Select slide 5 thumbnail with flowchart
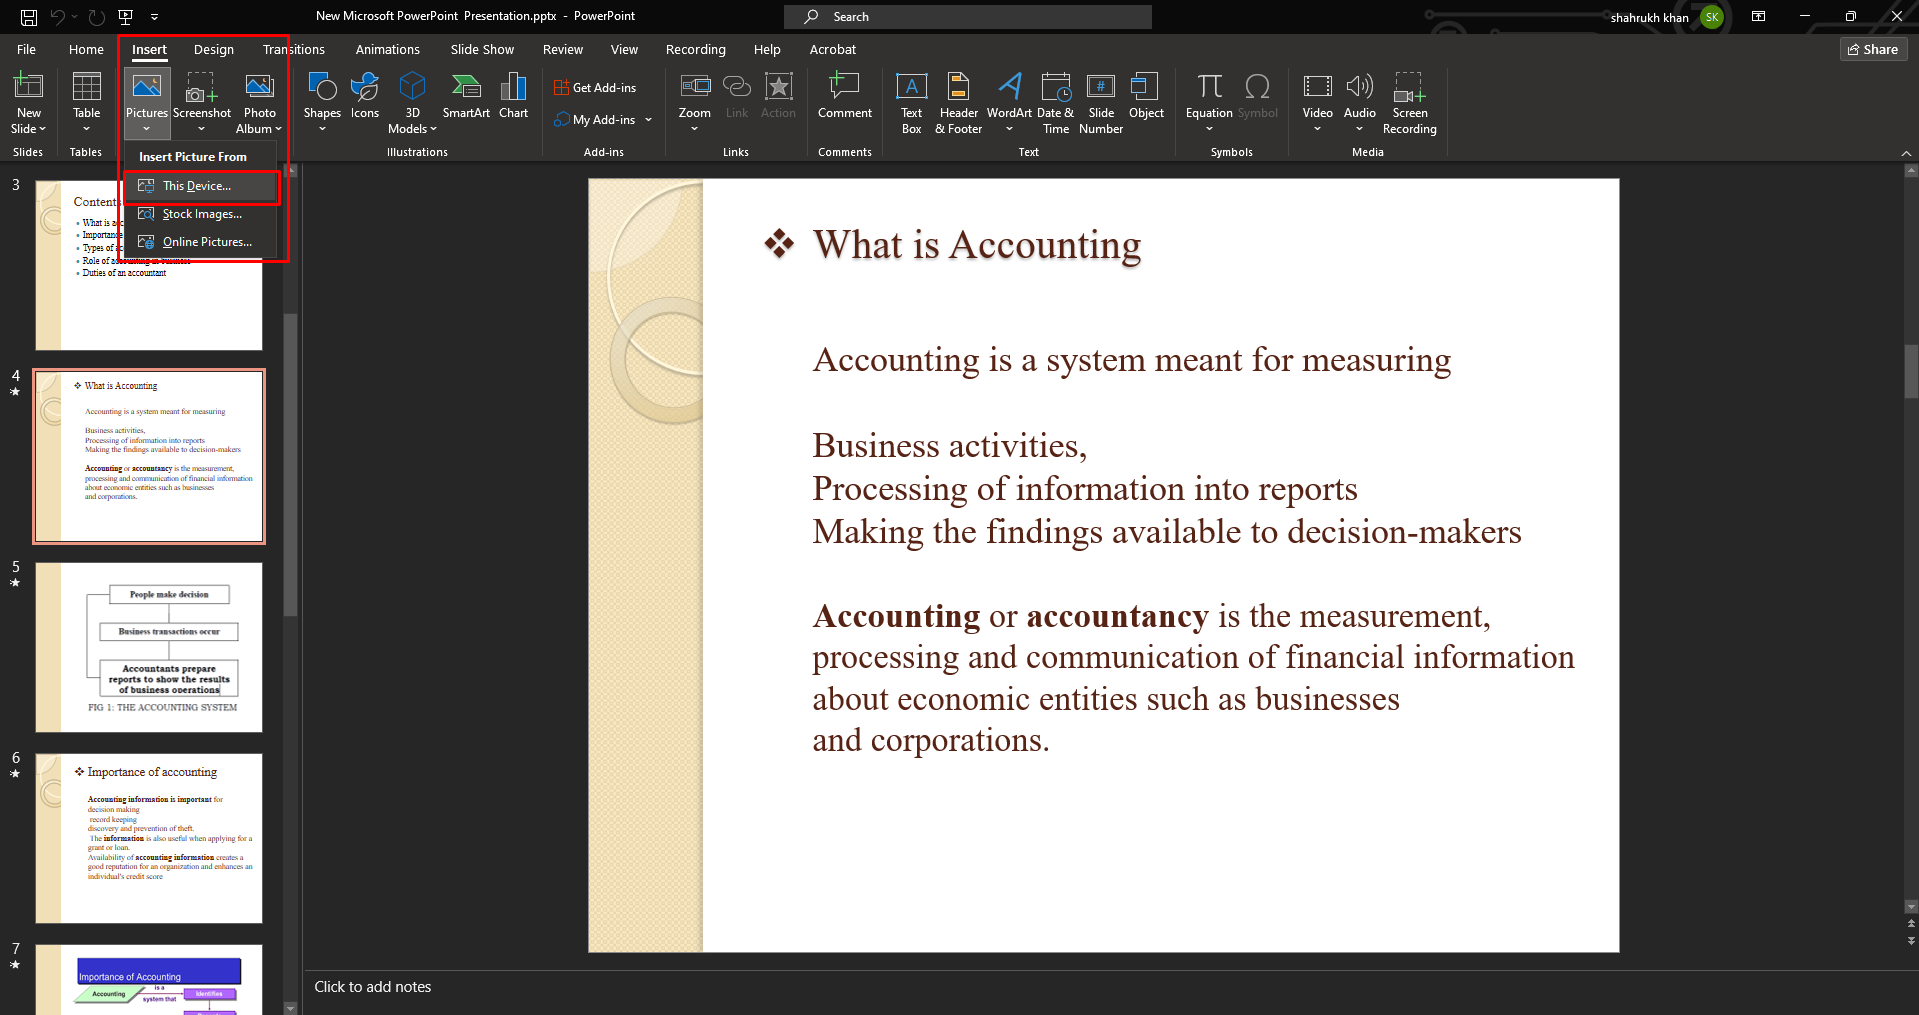The width and height of the screenshot is (1919, 1015). click(149, 647)
